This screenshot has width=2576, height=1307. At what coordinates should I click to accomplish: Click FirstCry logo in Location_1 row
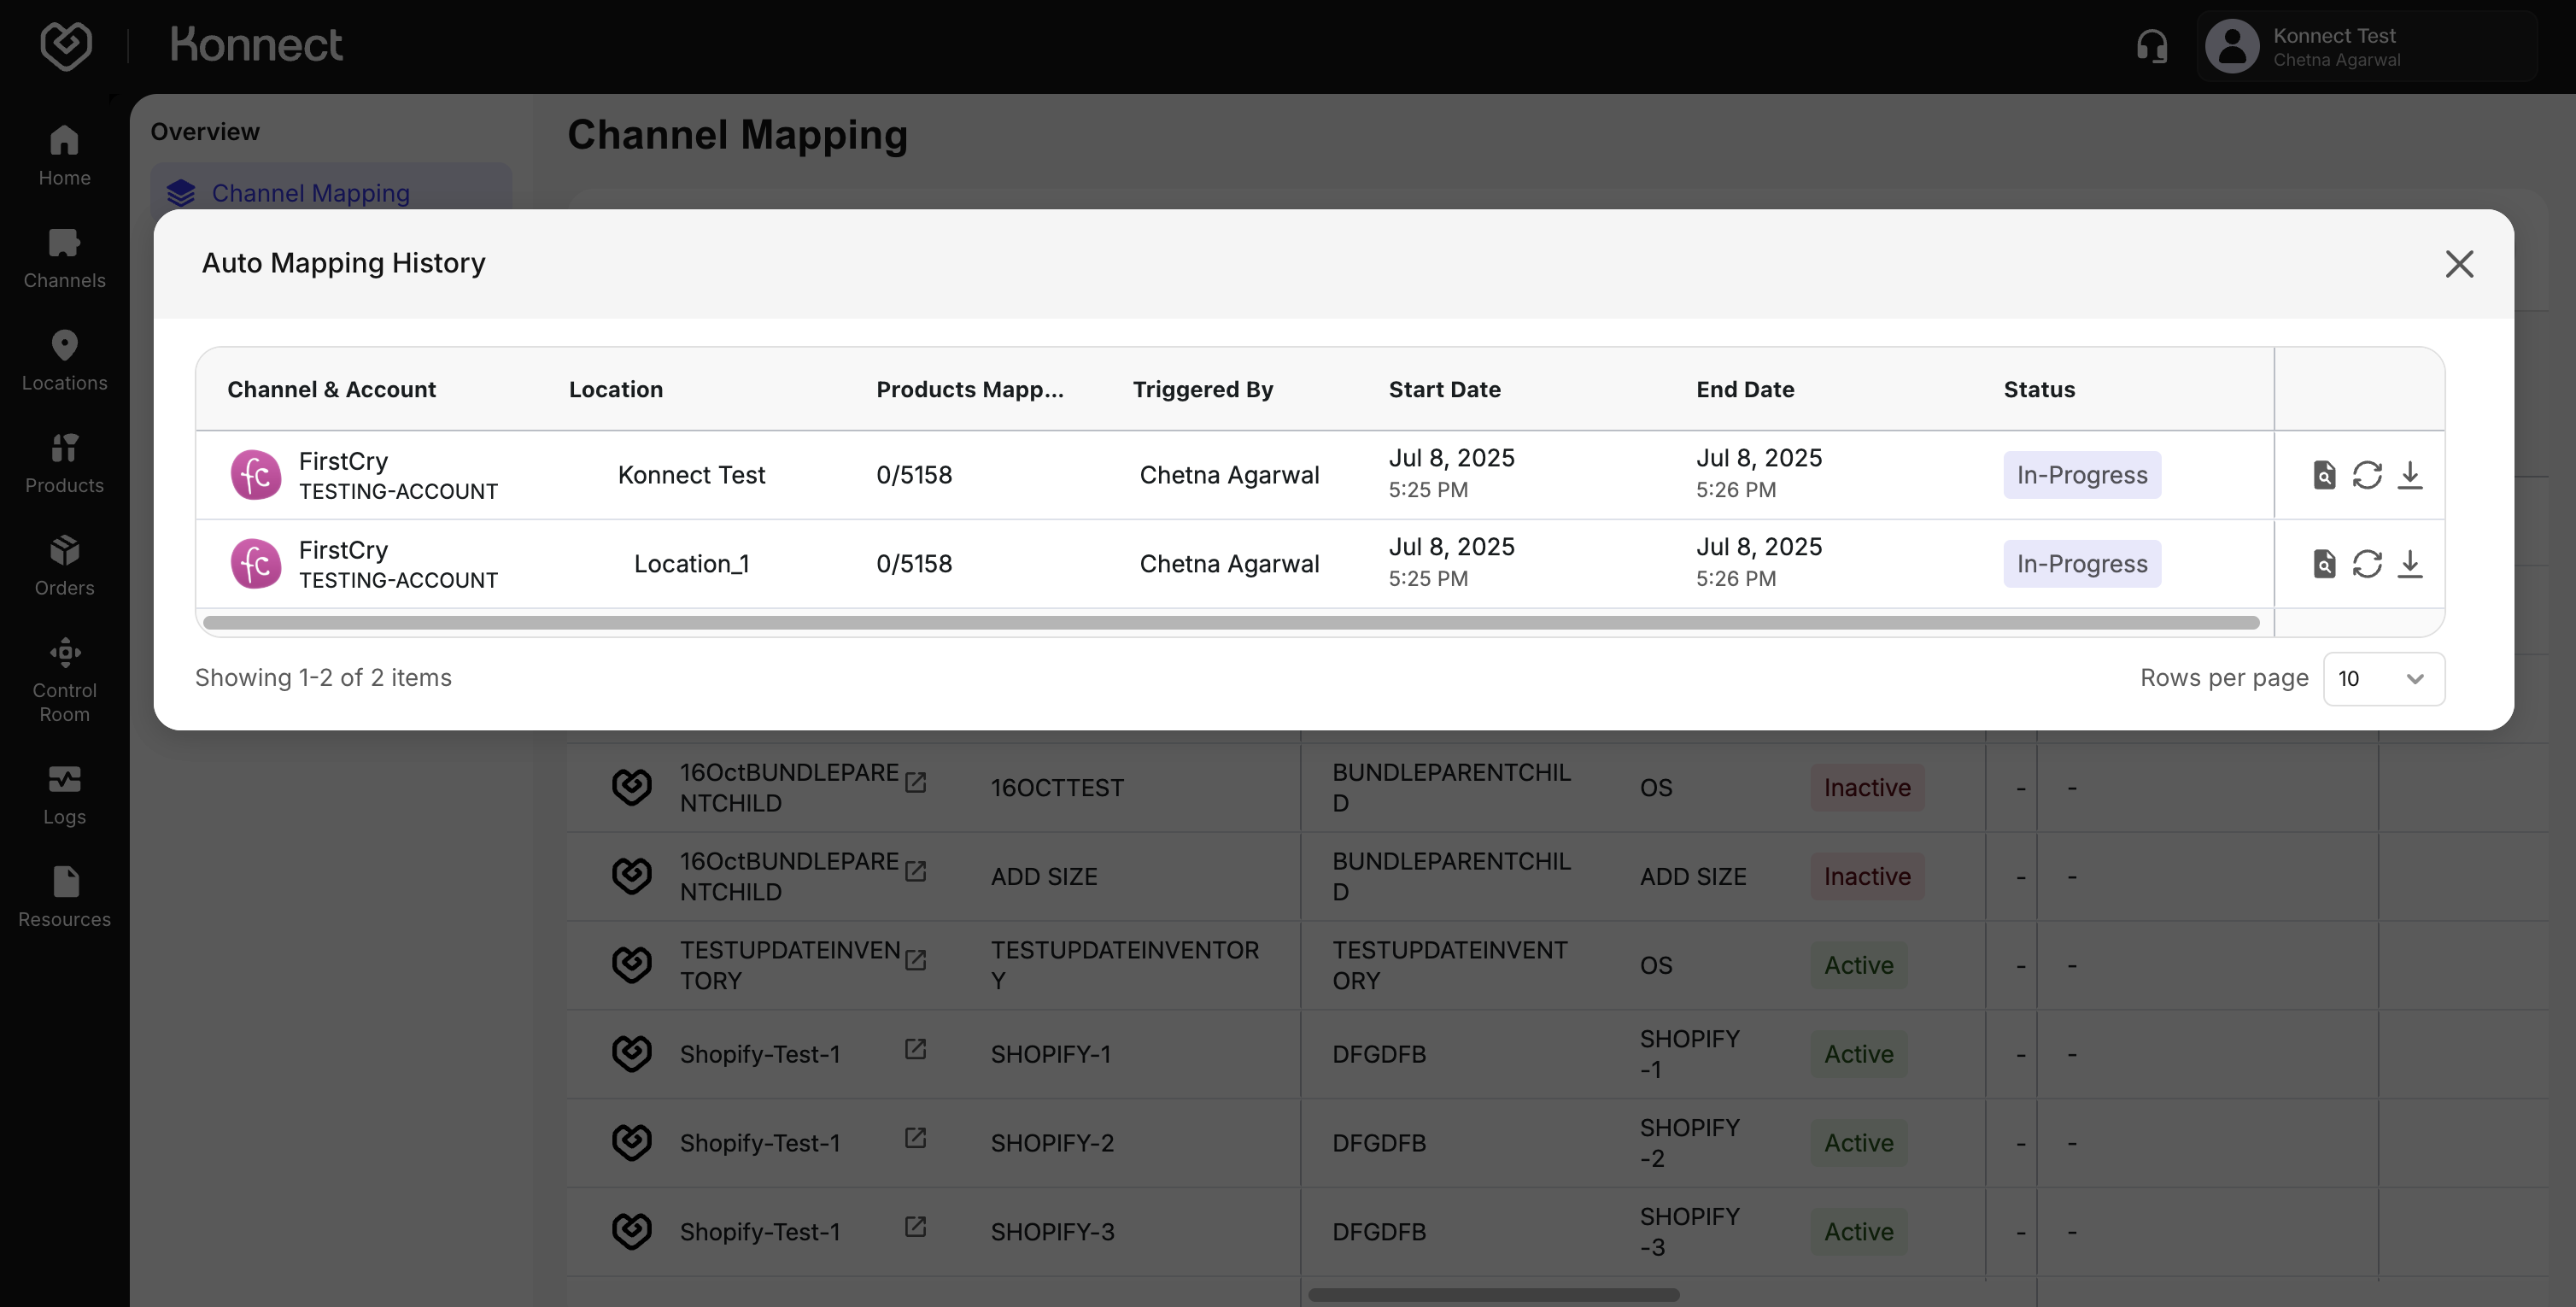click(256, 564)
